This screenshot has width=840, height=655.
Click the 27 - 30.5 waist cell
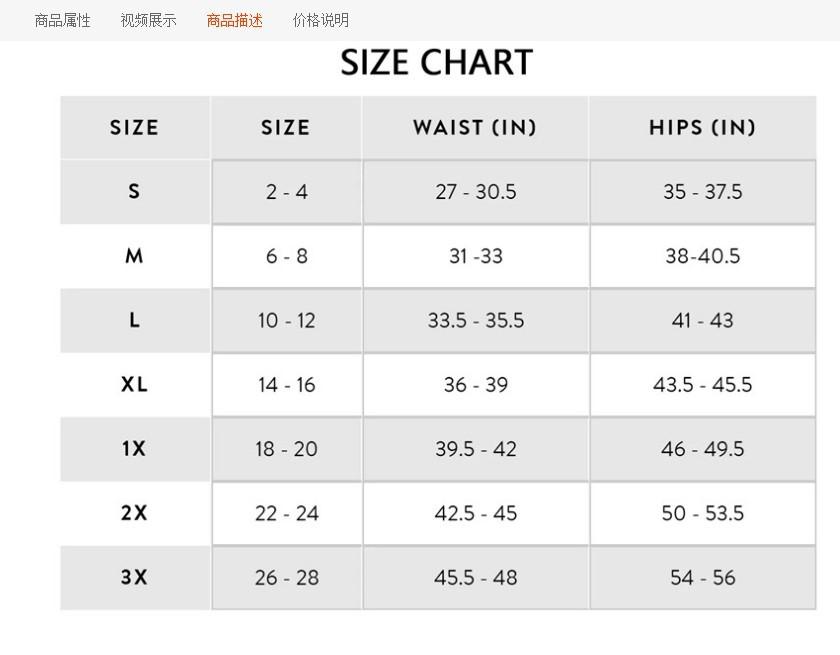click(x=475, y=192)
